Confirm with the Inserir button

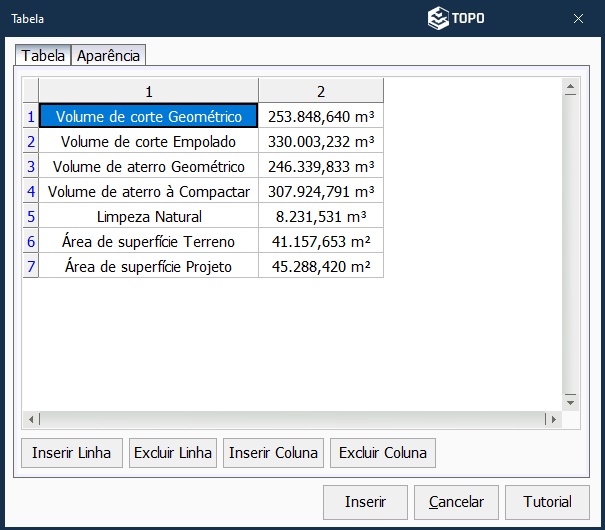[x=365, y=502]
